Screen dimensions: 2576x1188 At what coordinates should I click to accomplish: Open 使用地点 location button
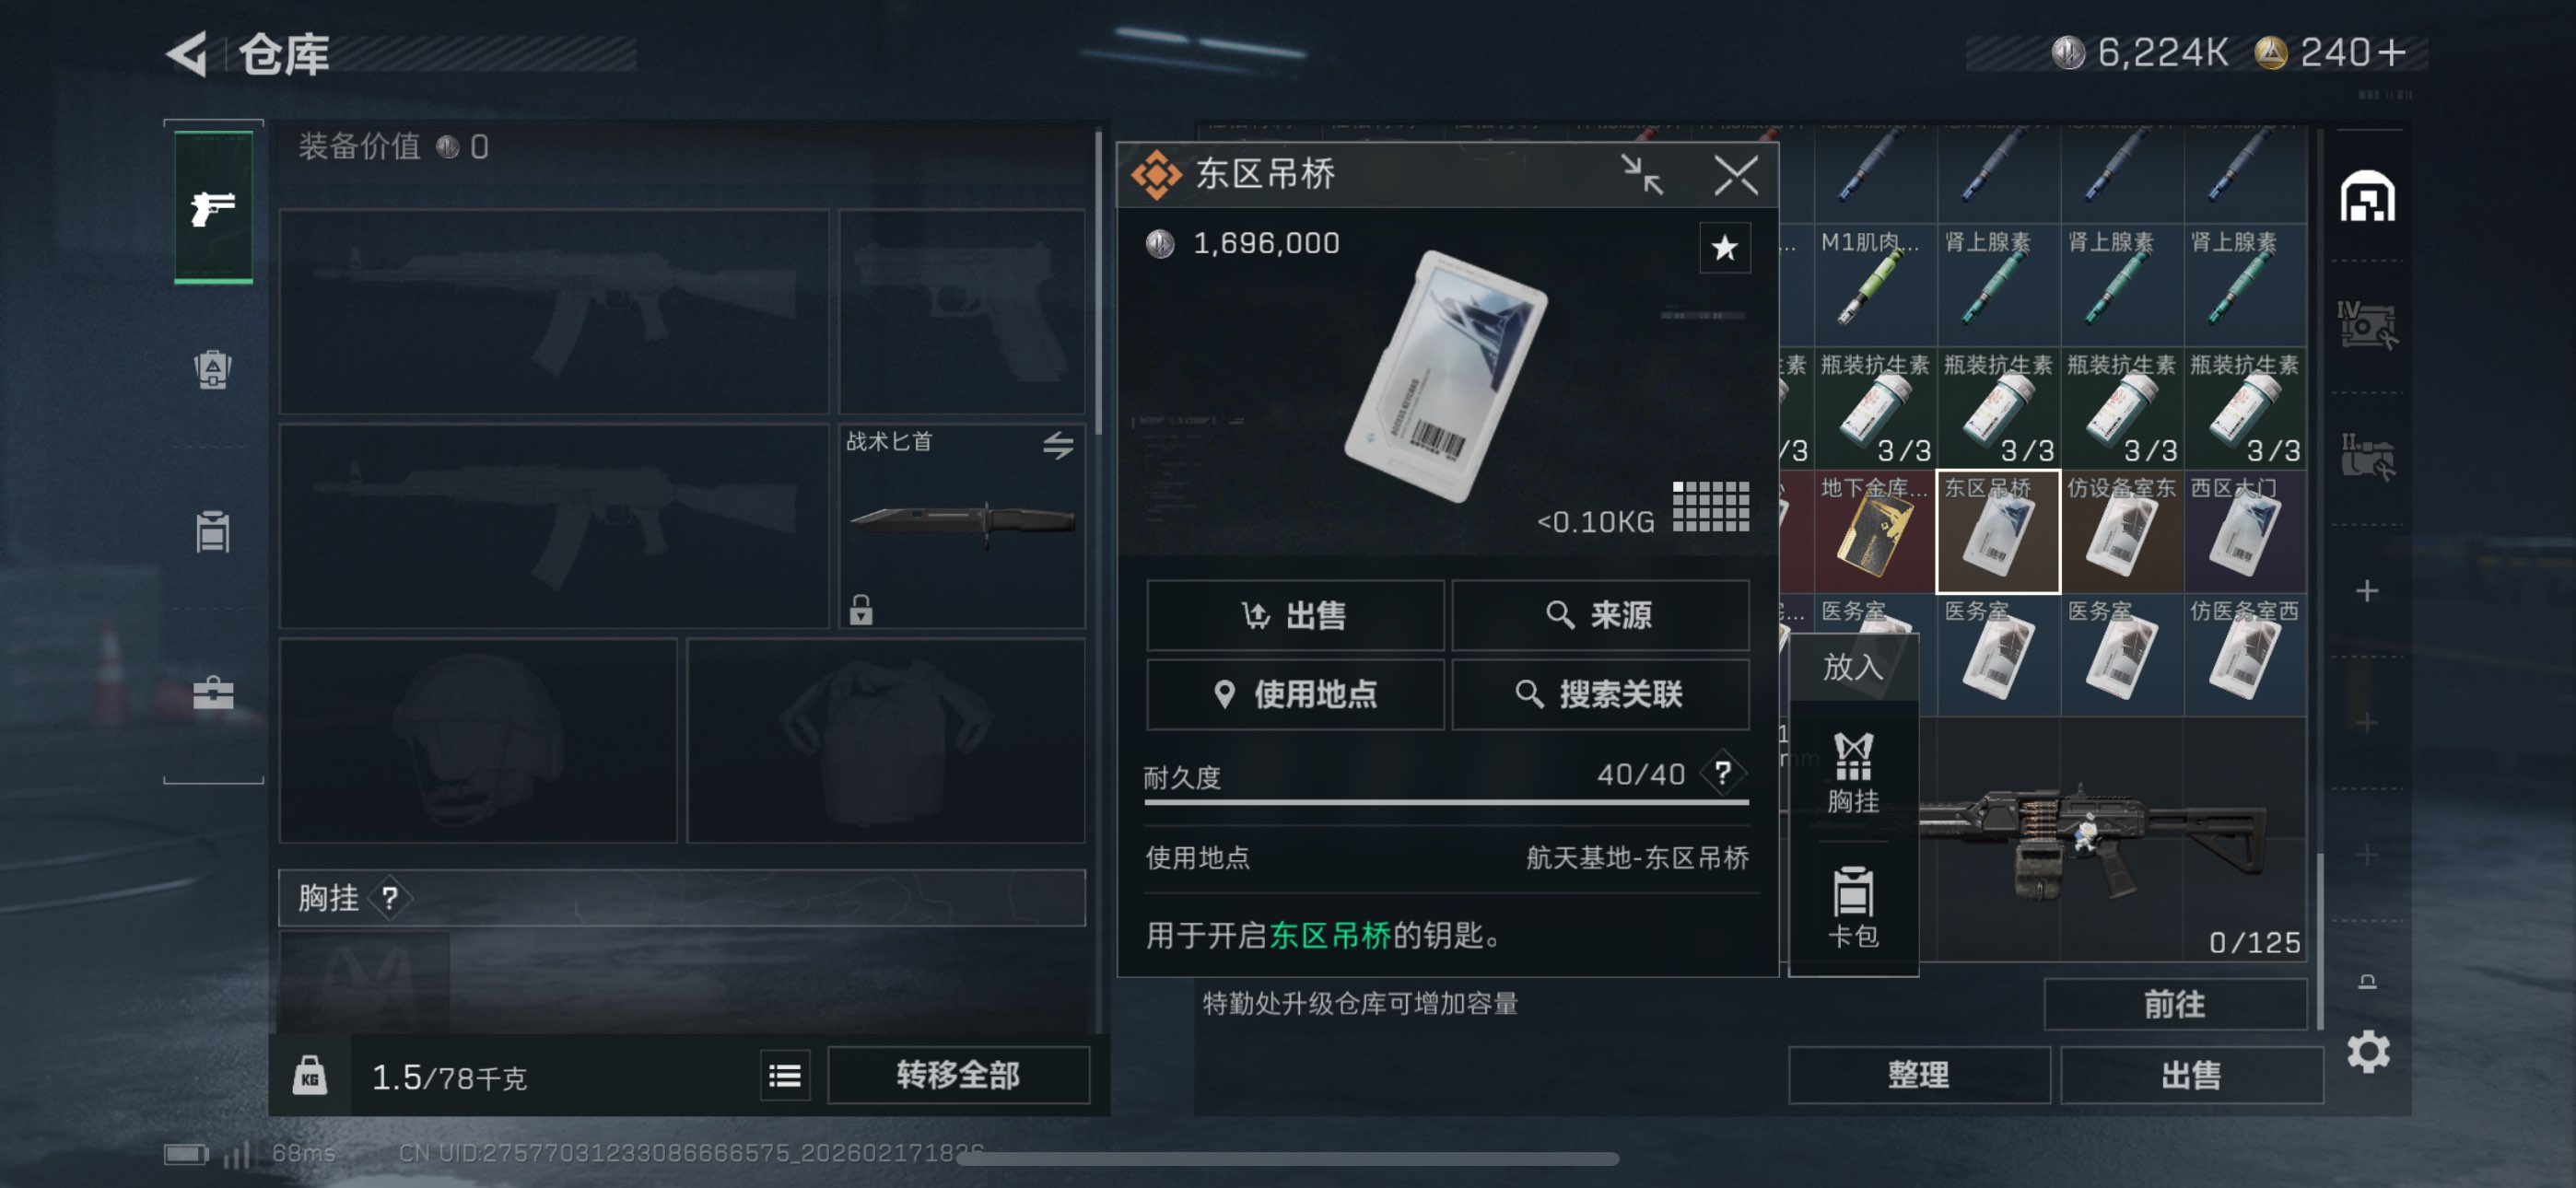1294,694
